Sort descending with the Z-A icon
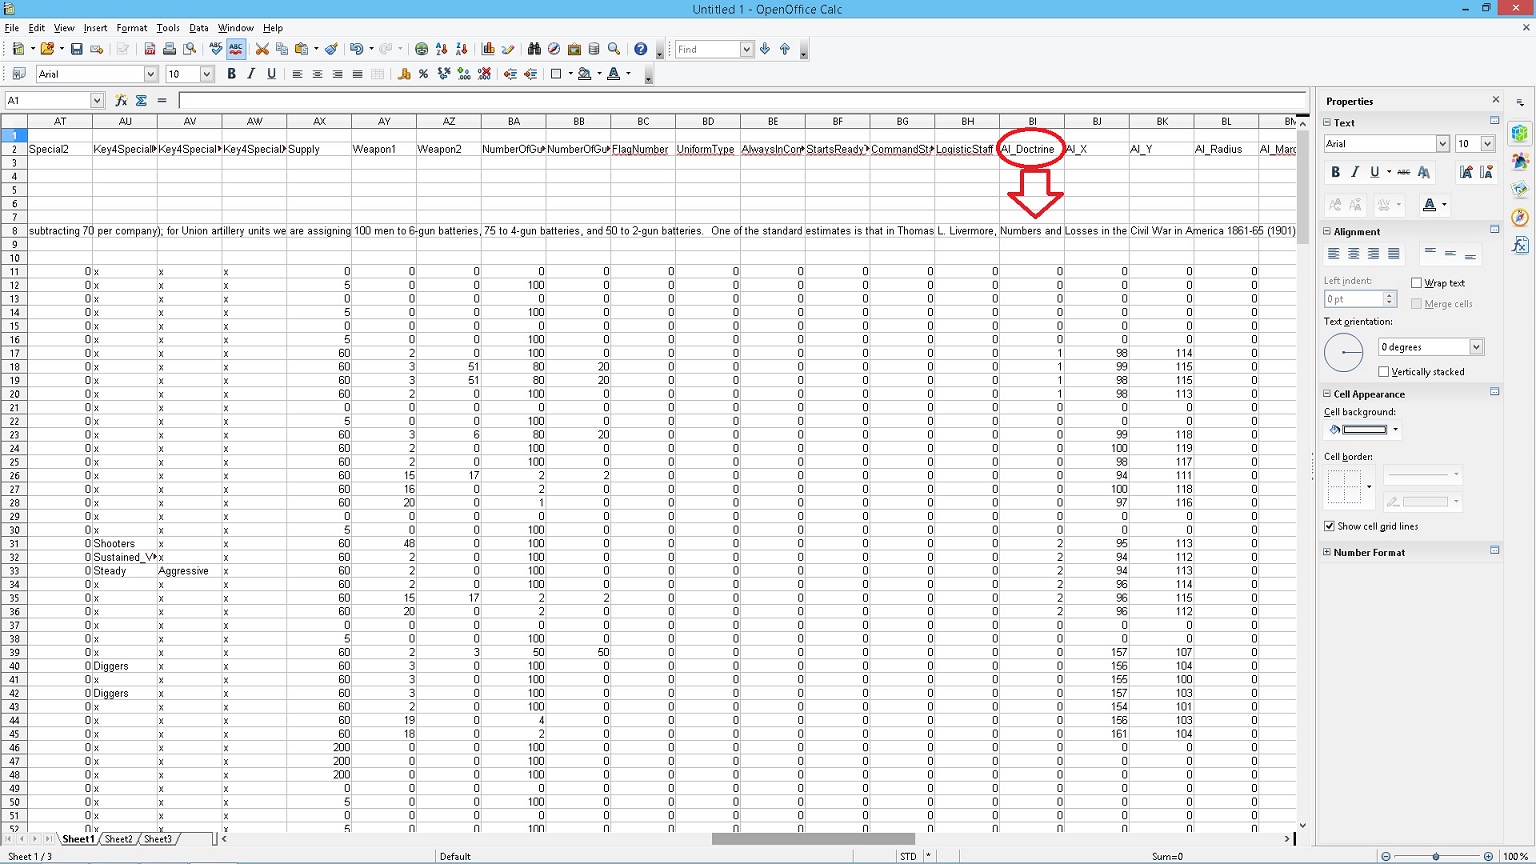 click(x=461, y=49)
